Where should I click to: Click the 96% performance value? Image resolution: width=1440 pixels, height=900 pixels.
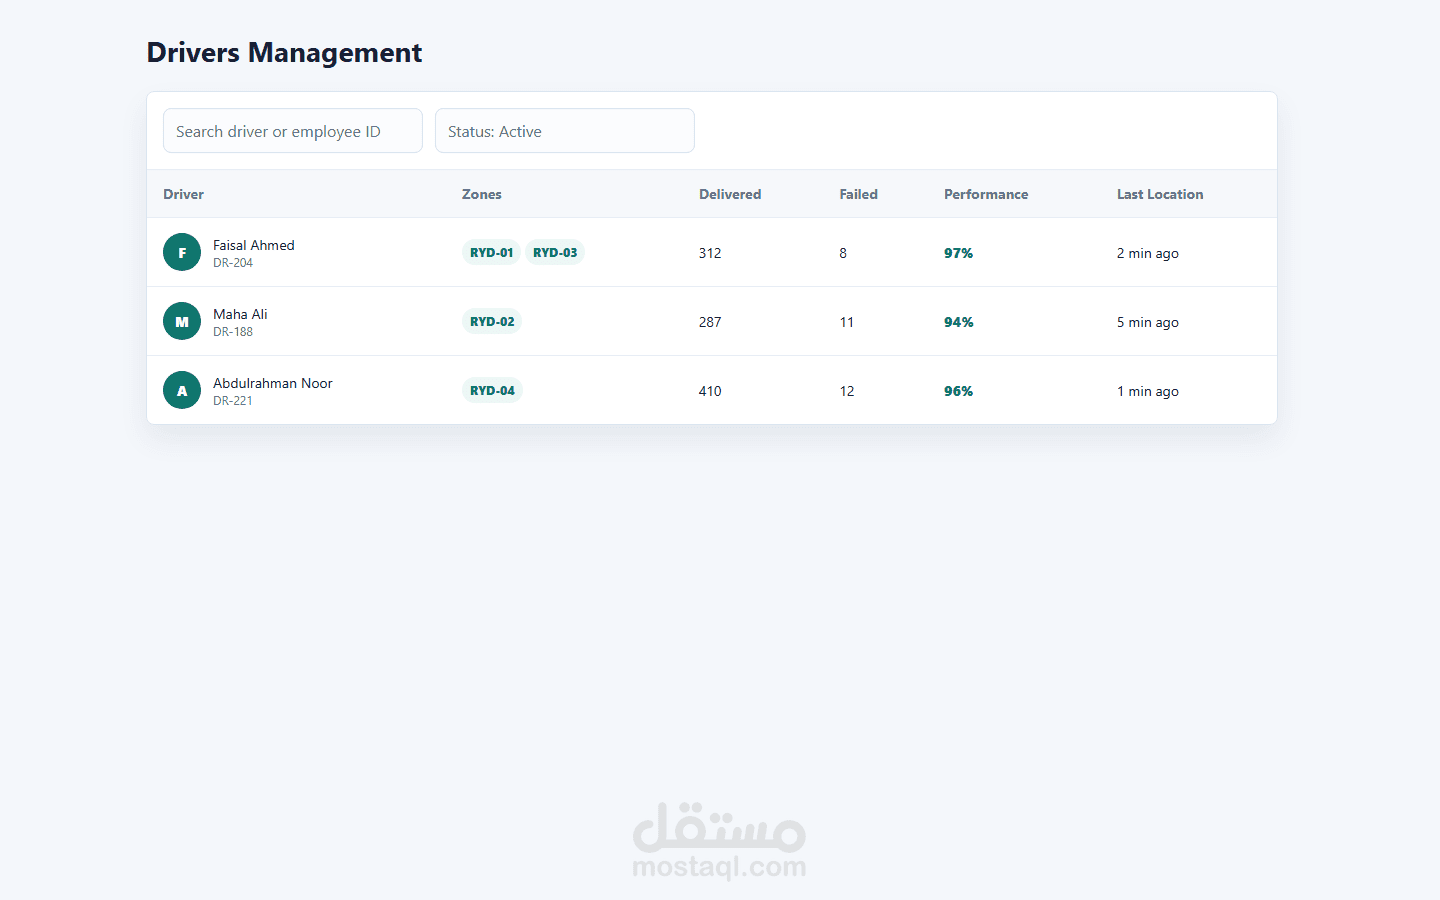click(x=959, y=391)
